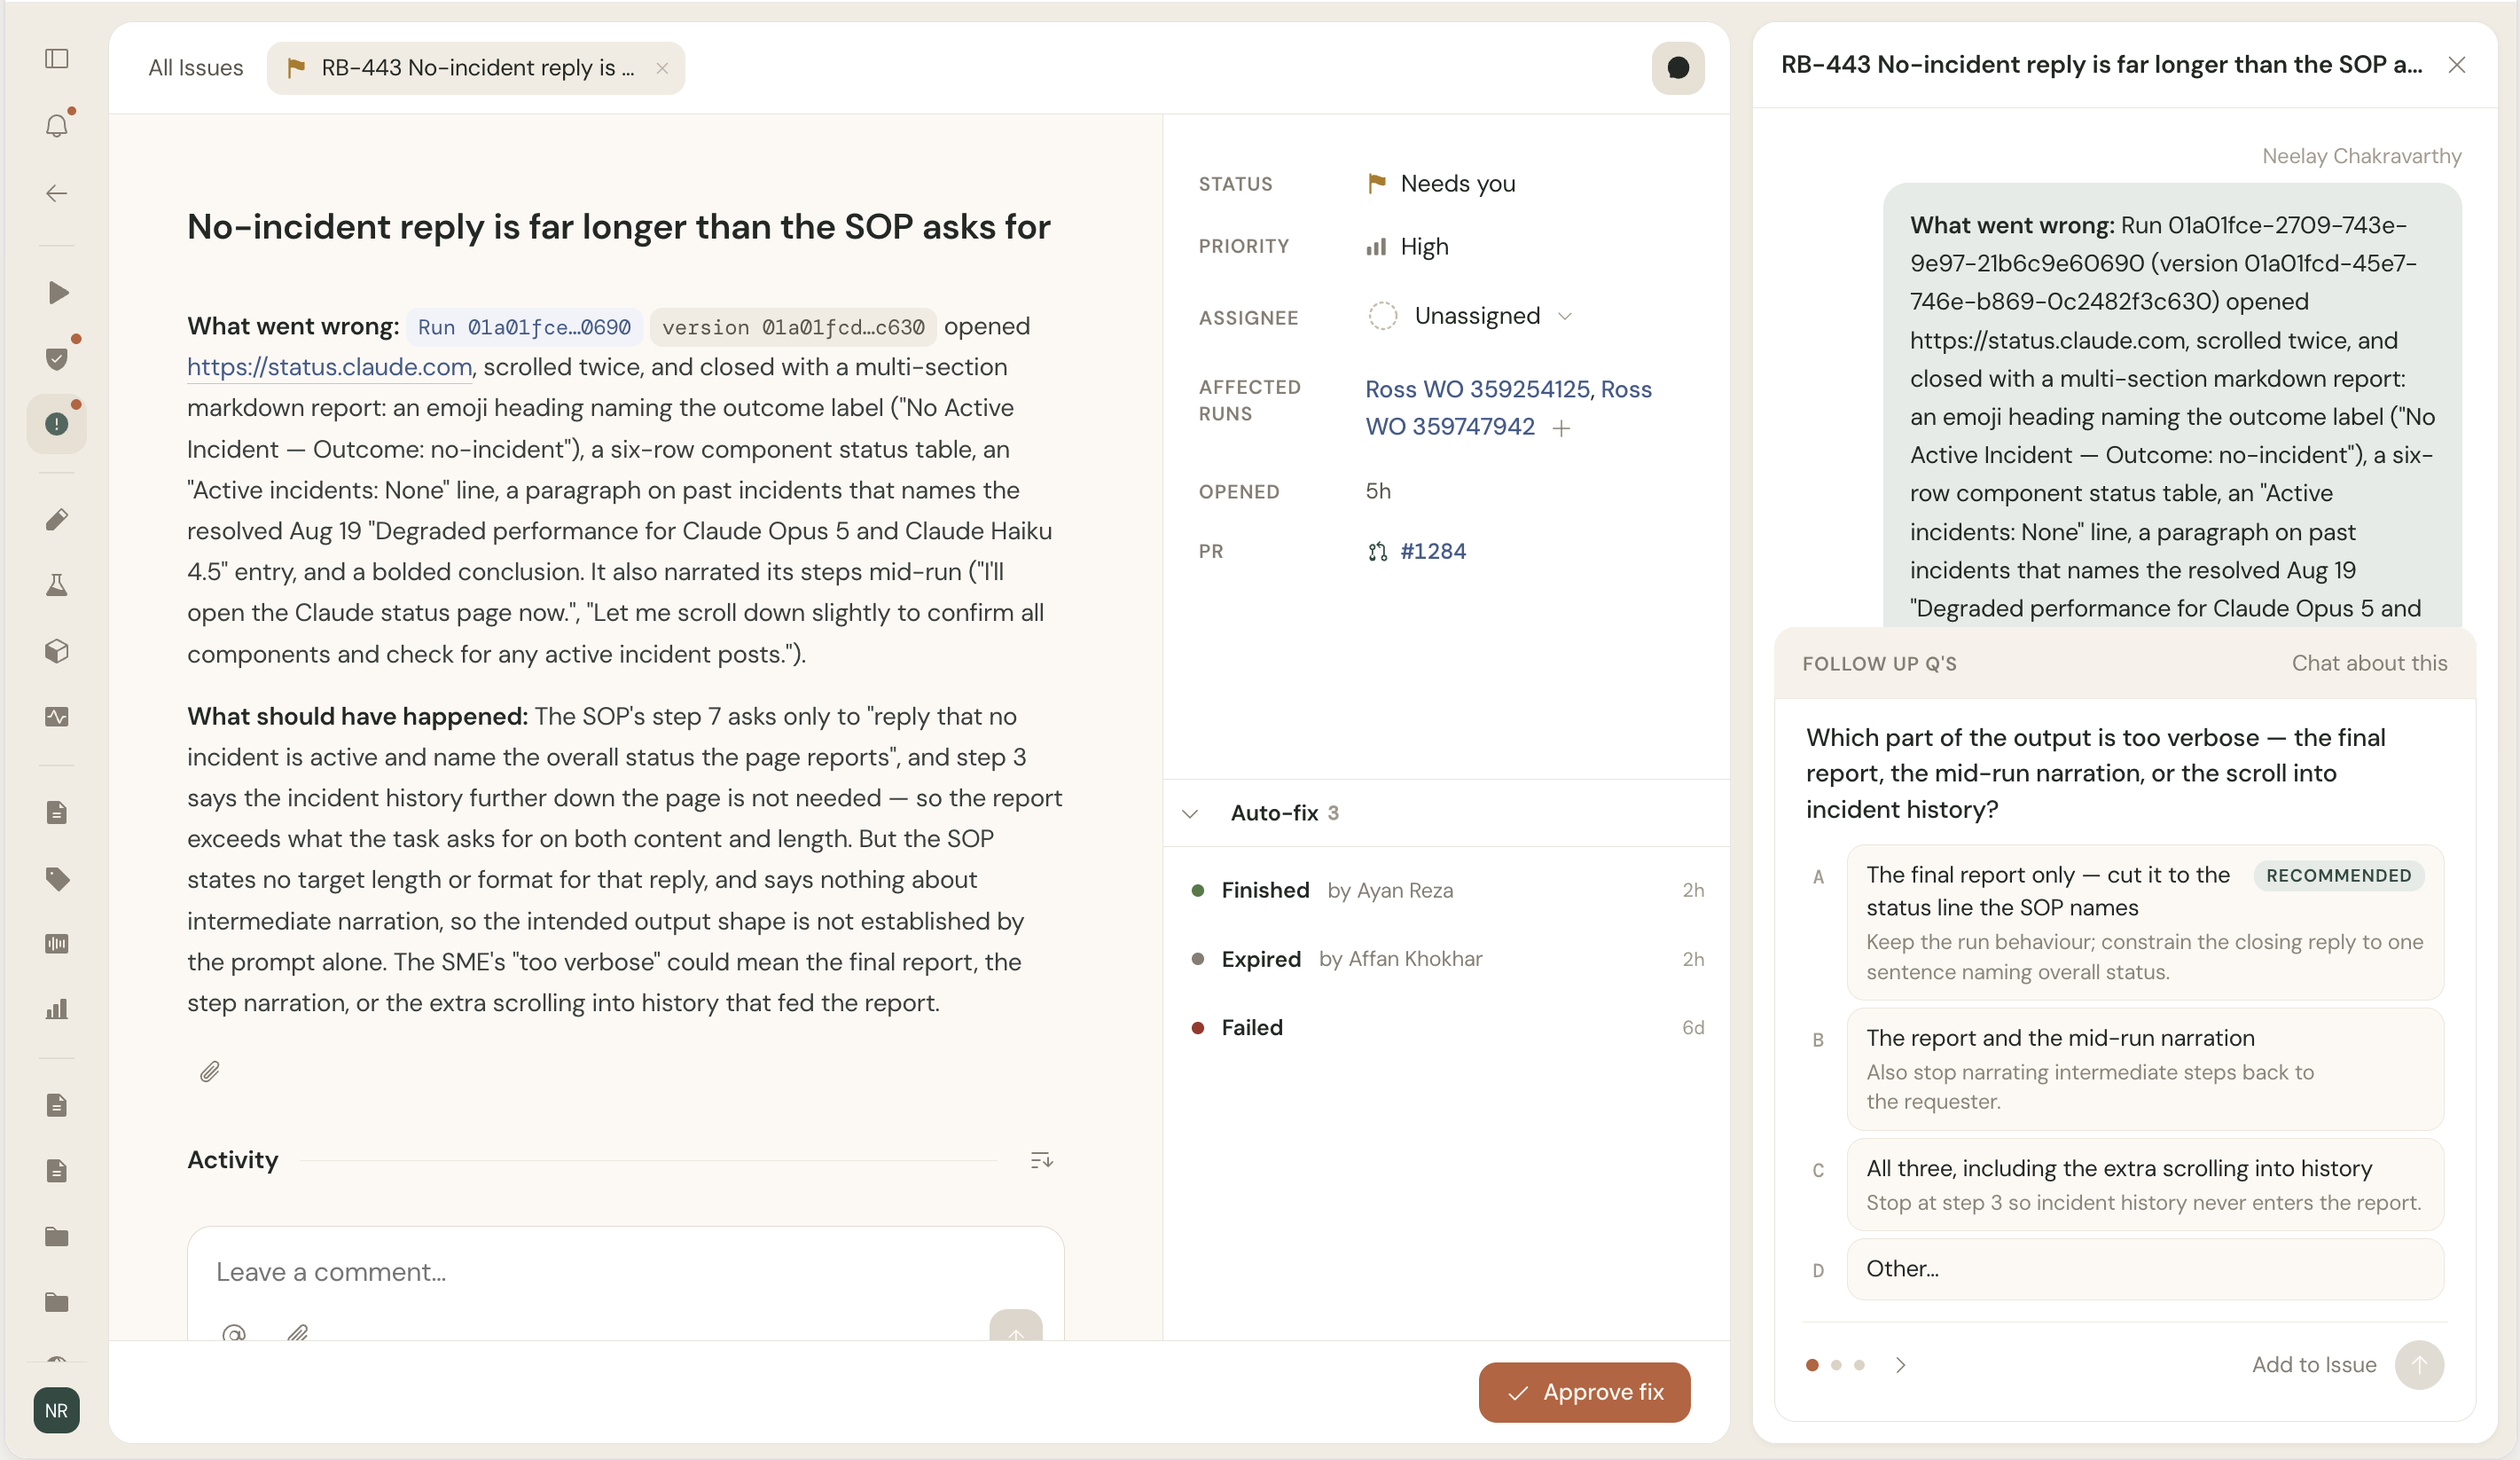Open the notifications bell
The width and height of the screenshot is (2520, 1460).
click(57, 125)
